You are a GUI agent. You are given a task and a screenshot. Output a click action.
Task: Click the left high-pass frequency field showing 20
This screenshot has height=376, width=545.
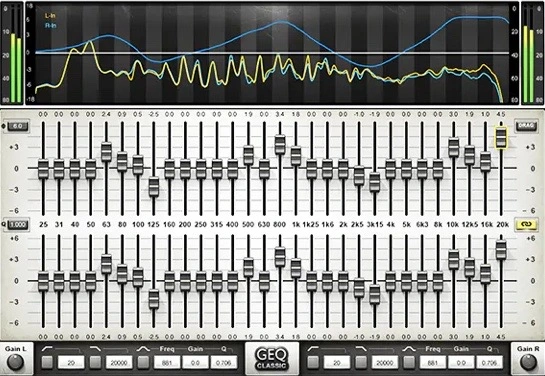click(x=71, y=363)
